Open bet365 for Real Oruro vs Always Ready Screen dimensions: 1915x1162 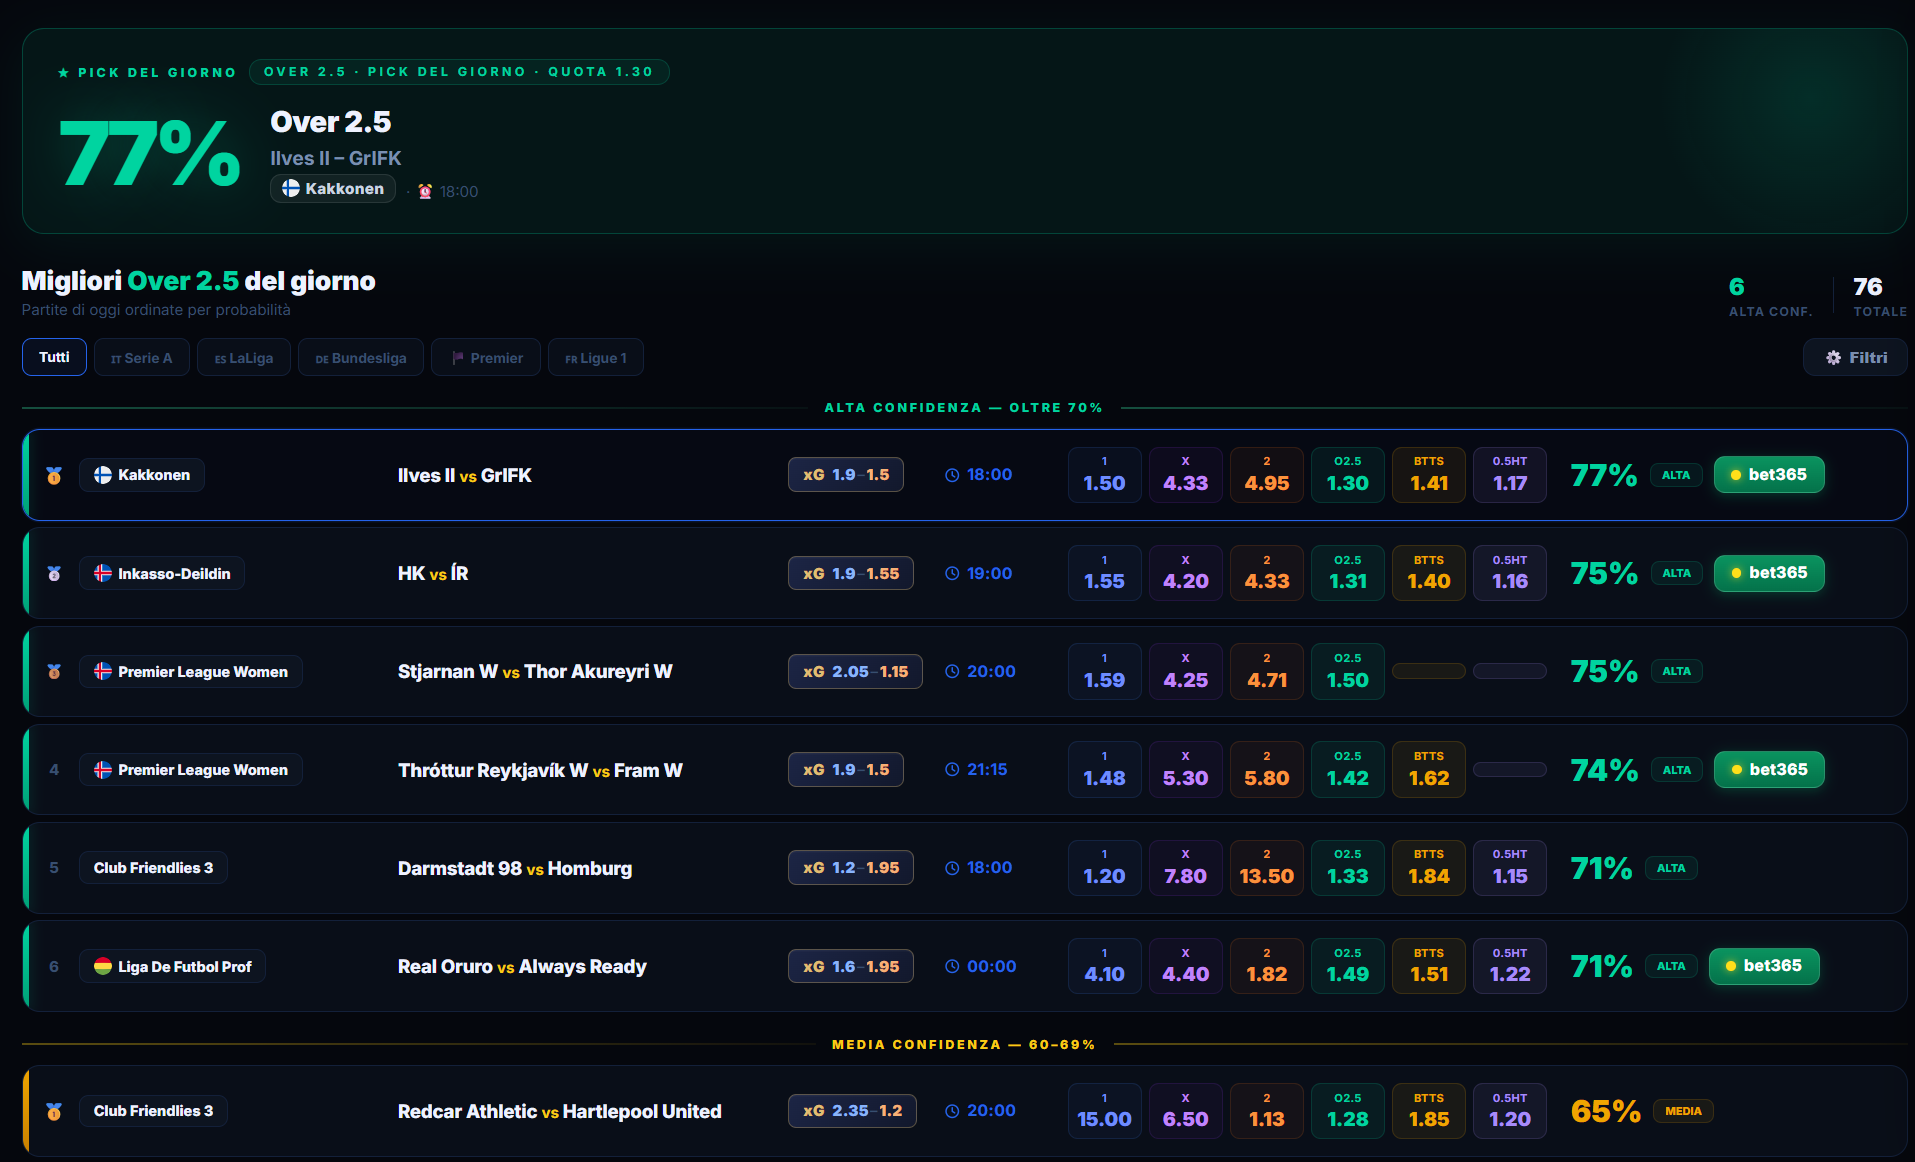(1764, 966)
